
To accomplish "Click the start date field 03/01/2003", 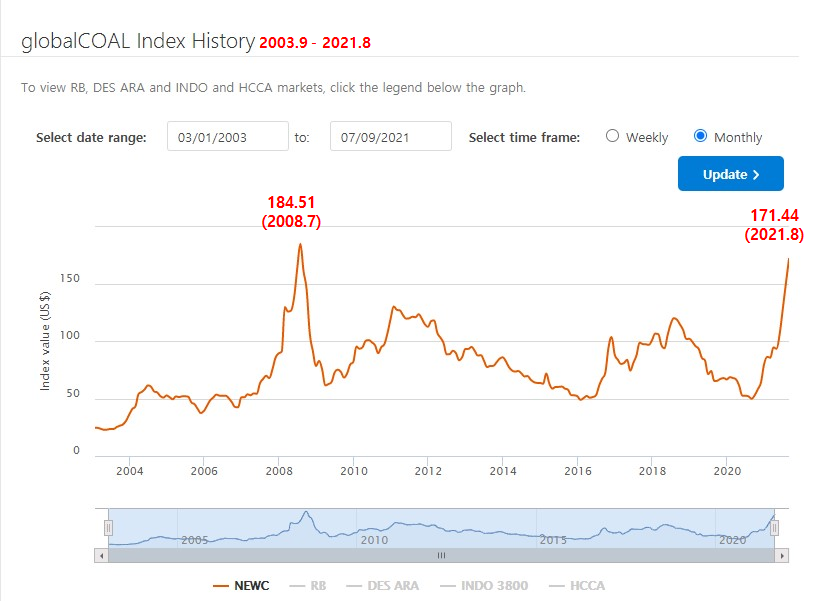I will tap(228, 136).
